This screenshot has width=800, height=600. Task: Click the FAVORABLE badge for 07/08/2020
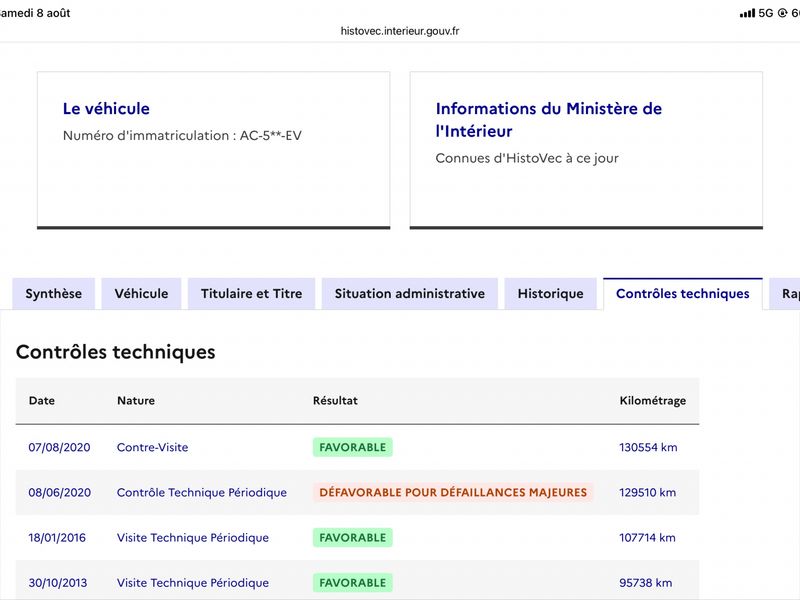[353, 447]
